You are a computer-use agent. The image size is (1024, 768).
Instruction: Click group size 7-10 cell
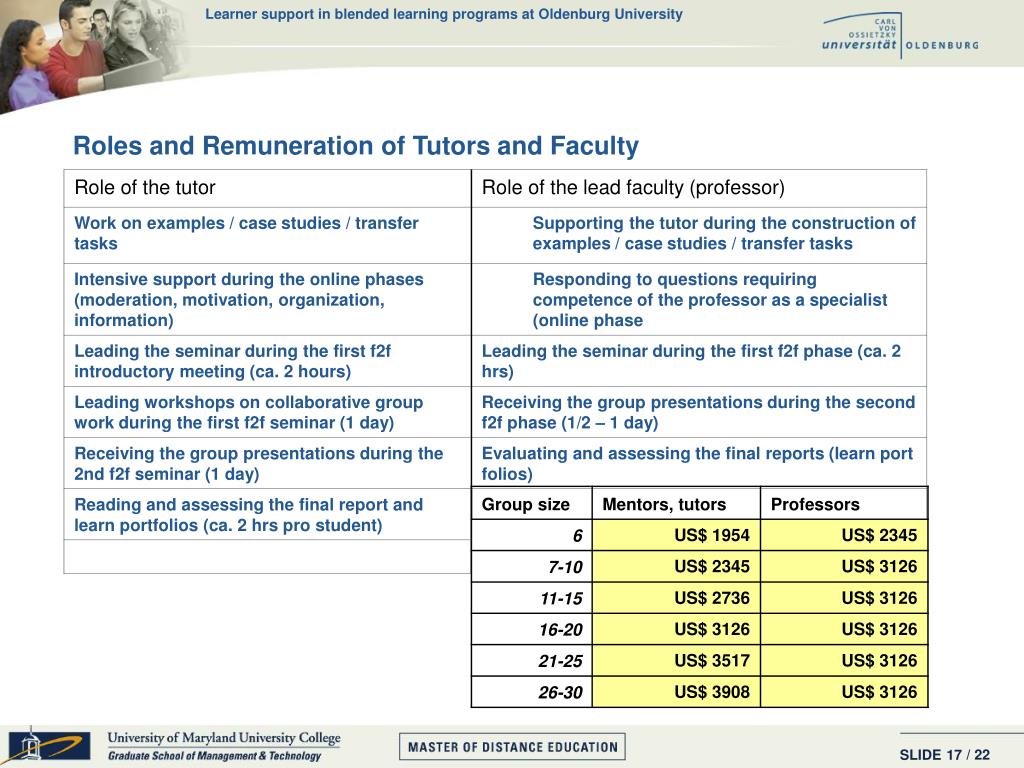coord(532,567)
